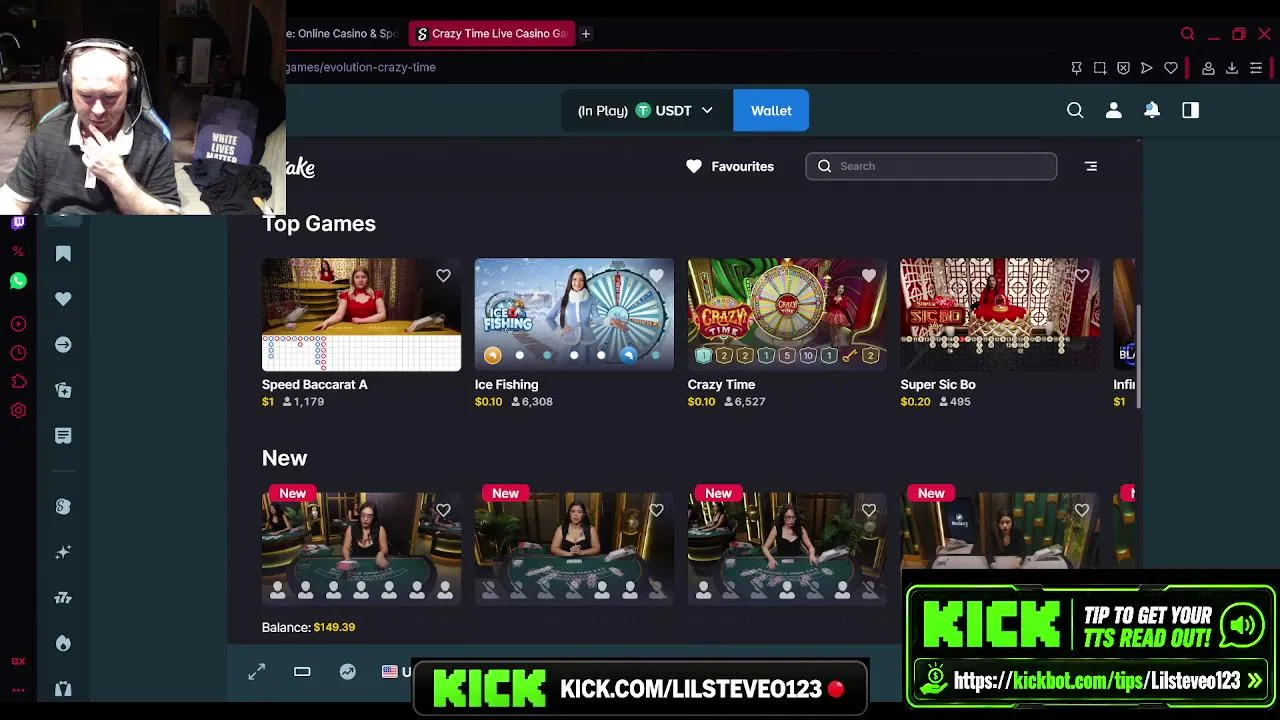This screenshot has height=720, width=1280.
Task: Favourite the fourth New game table
Action: 1082,510
